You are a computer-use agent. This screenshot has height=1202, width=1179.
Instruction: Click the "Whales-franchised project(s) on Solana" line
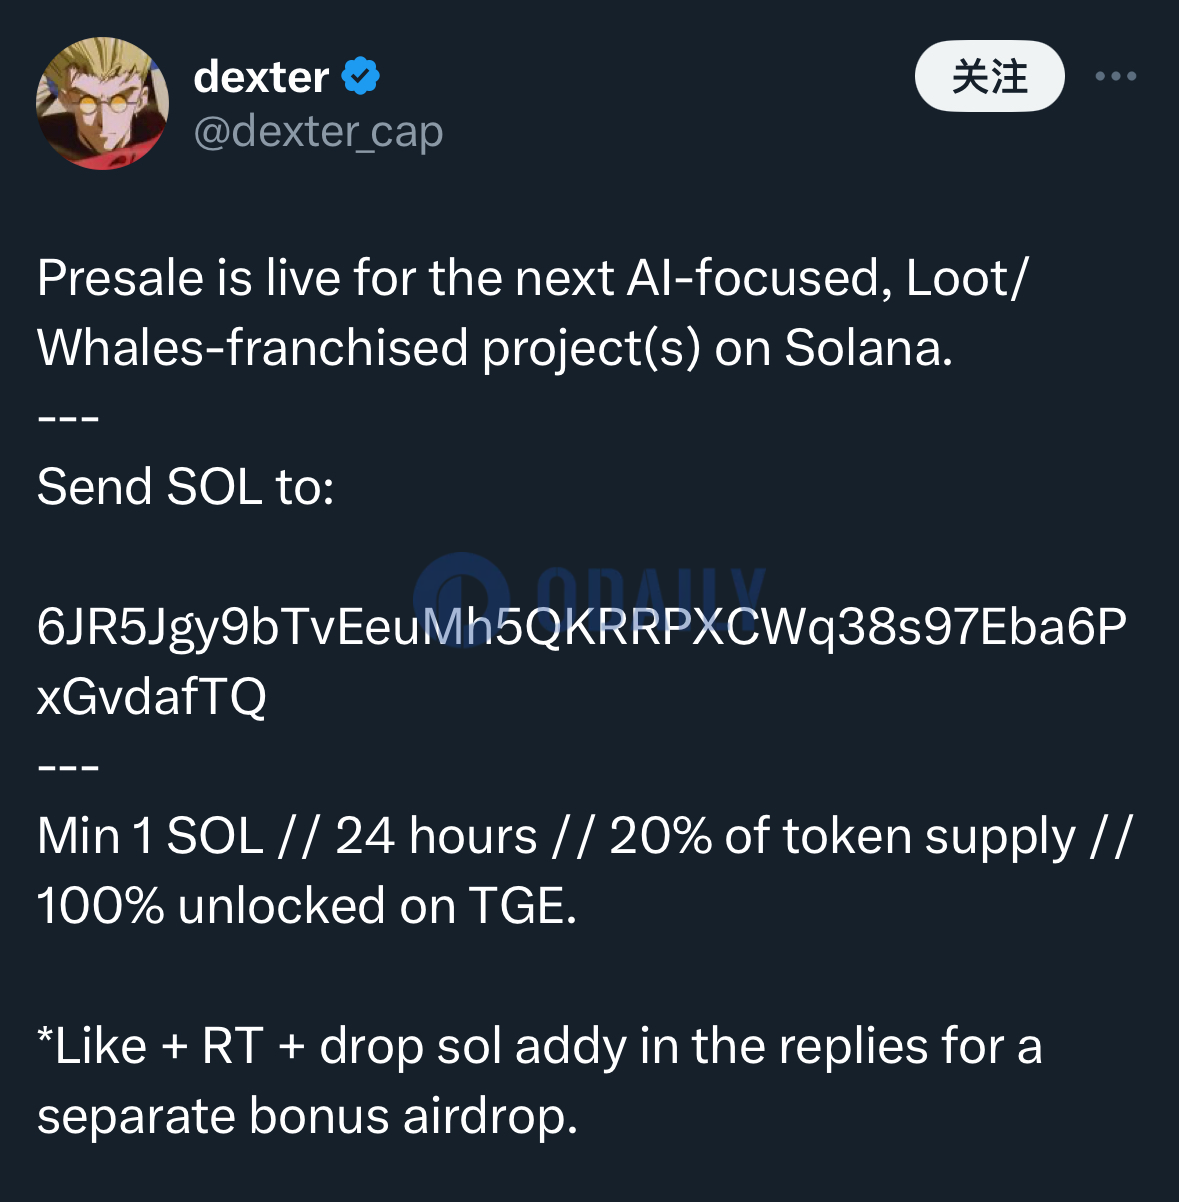pyautogui.click(x=495, y=348)
